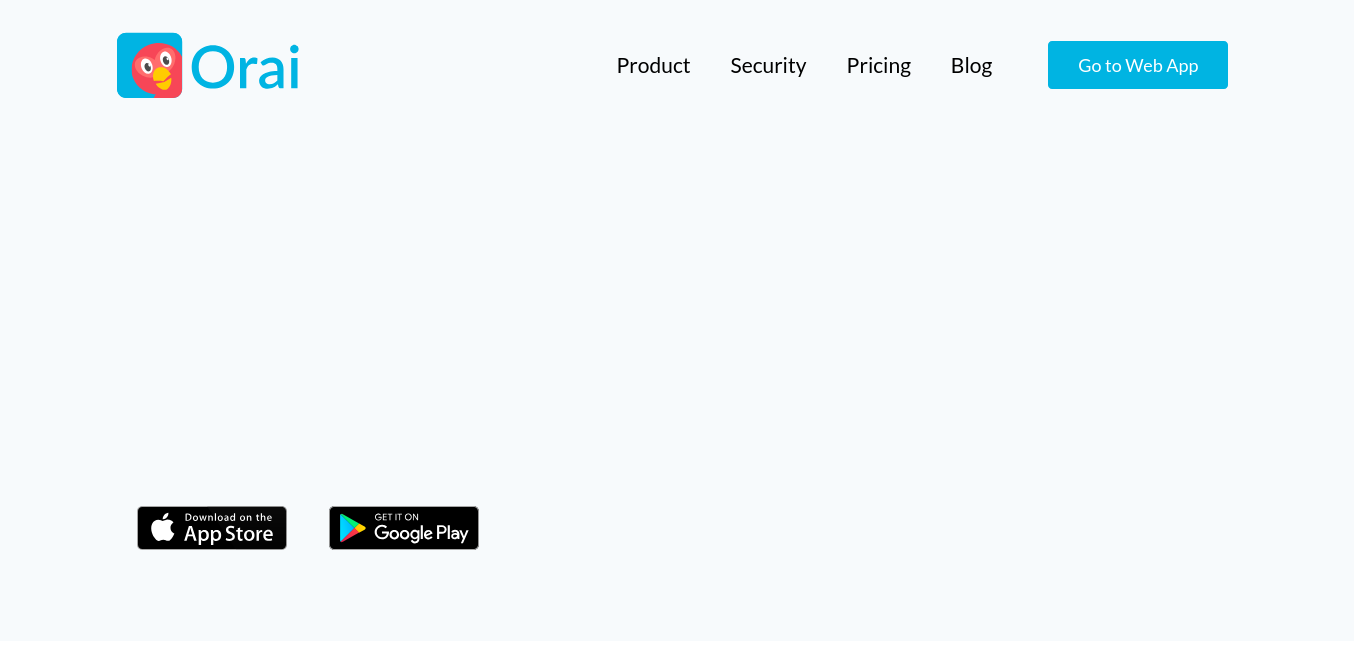Click the white strip below the hero section
This screenshot has width=1366, height=651.
tap(683, 646)
